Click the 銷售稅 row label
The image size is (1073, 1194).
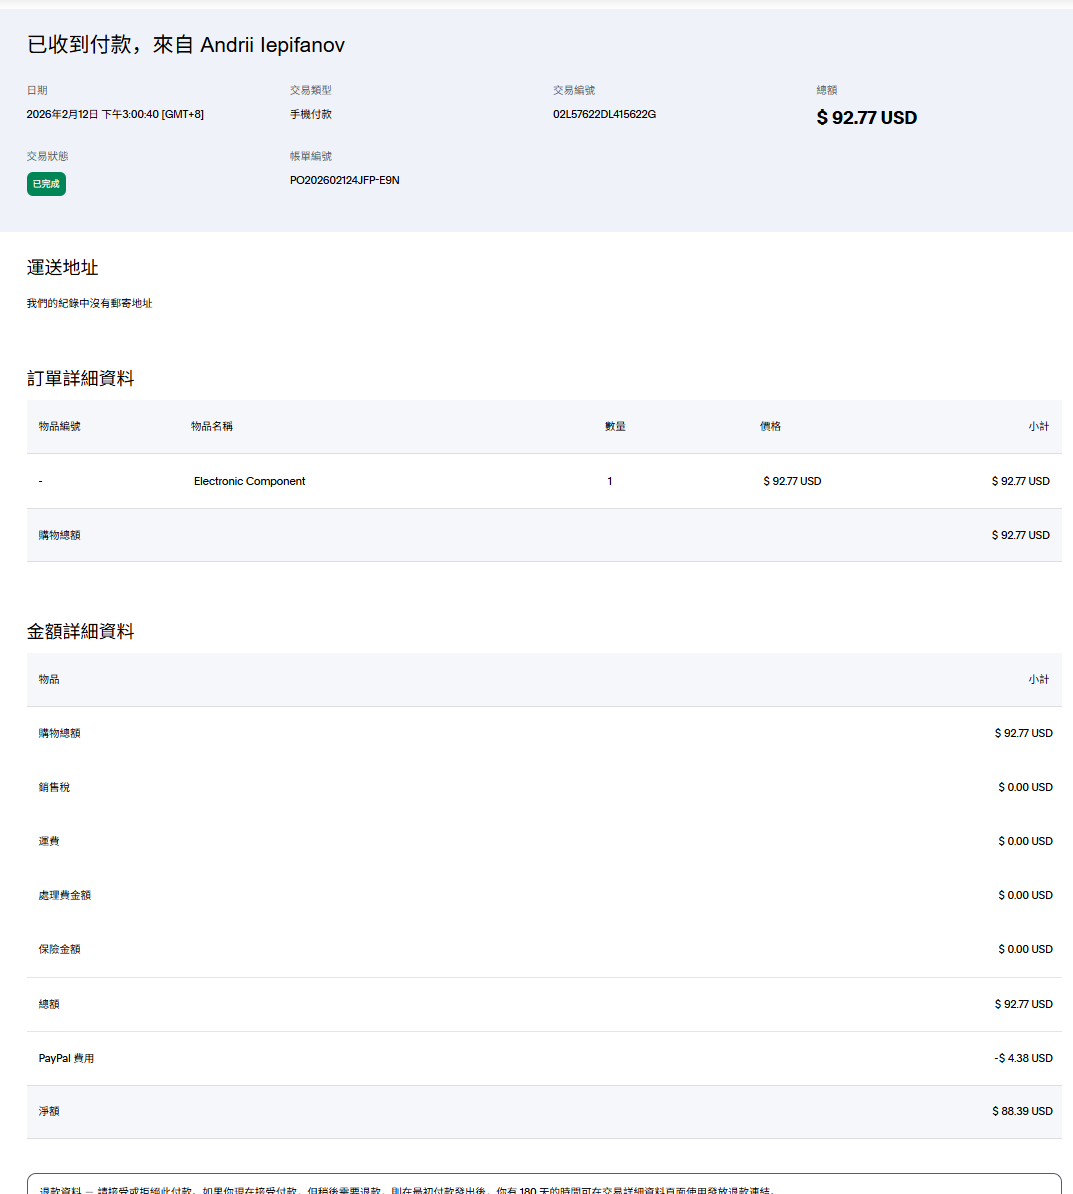(54, 787)
